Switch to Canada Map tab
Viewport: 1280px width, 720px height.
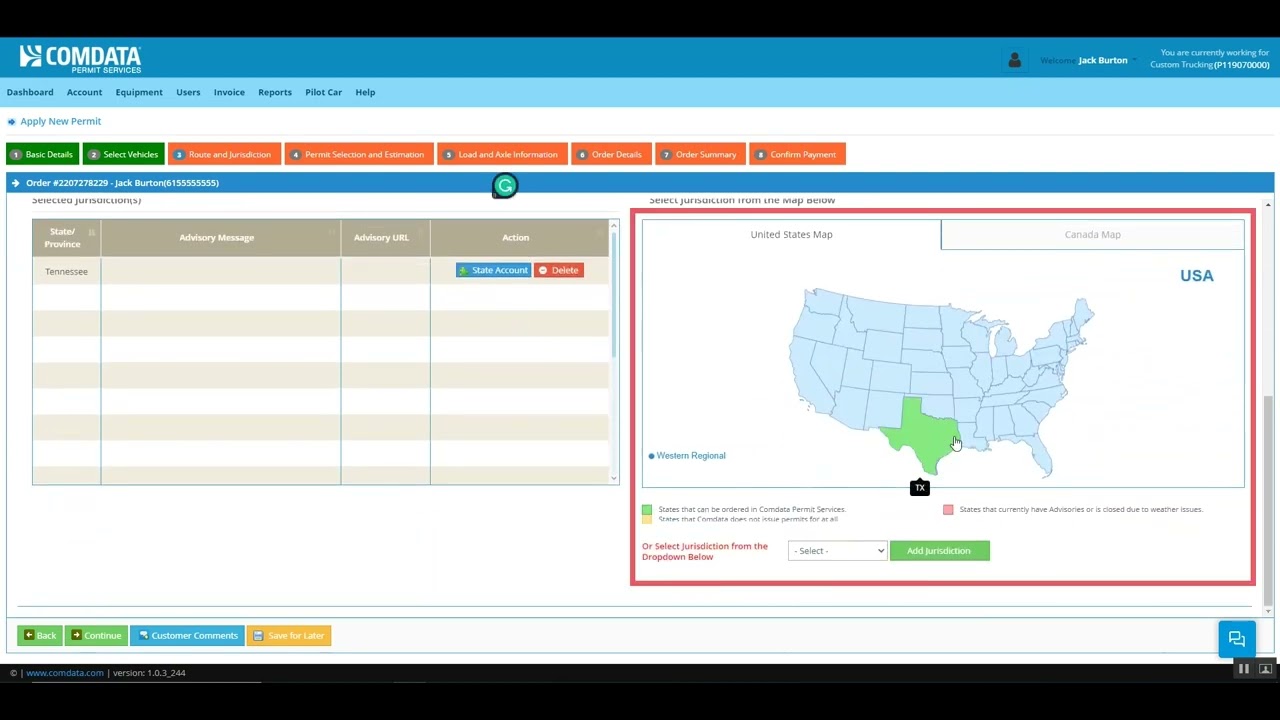click(1092, 235)
